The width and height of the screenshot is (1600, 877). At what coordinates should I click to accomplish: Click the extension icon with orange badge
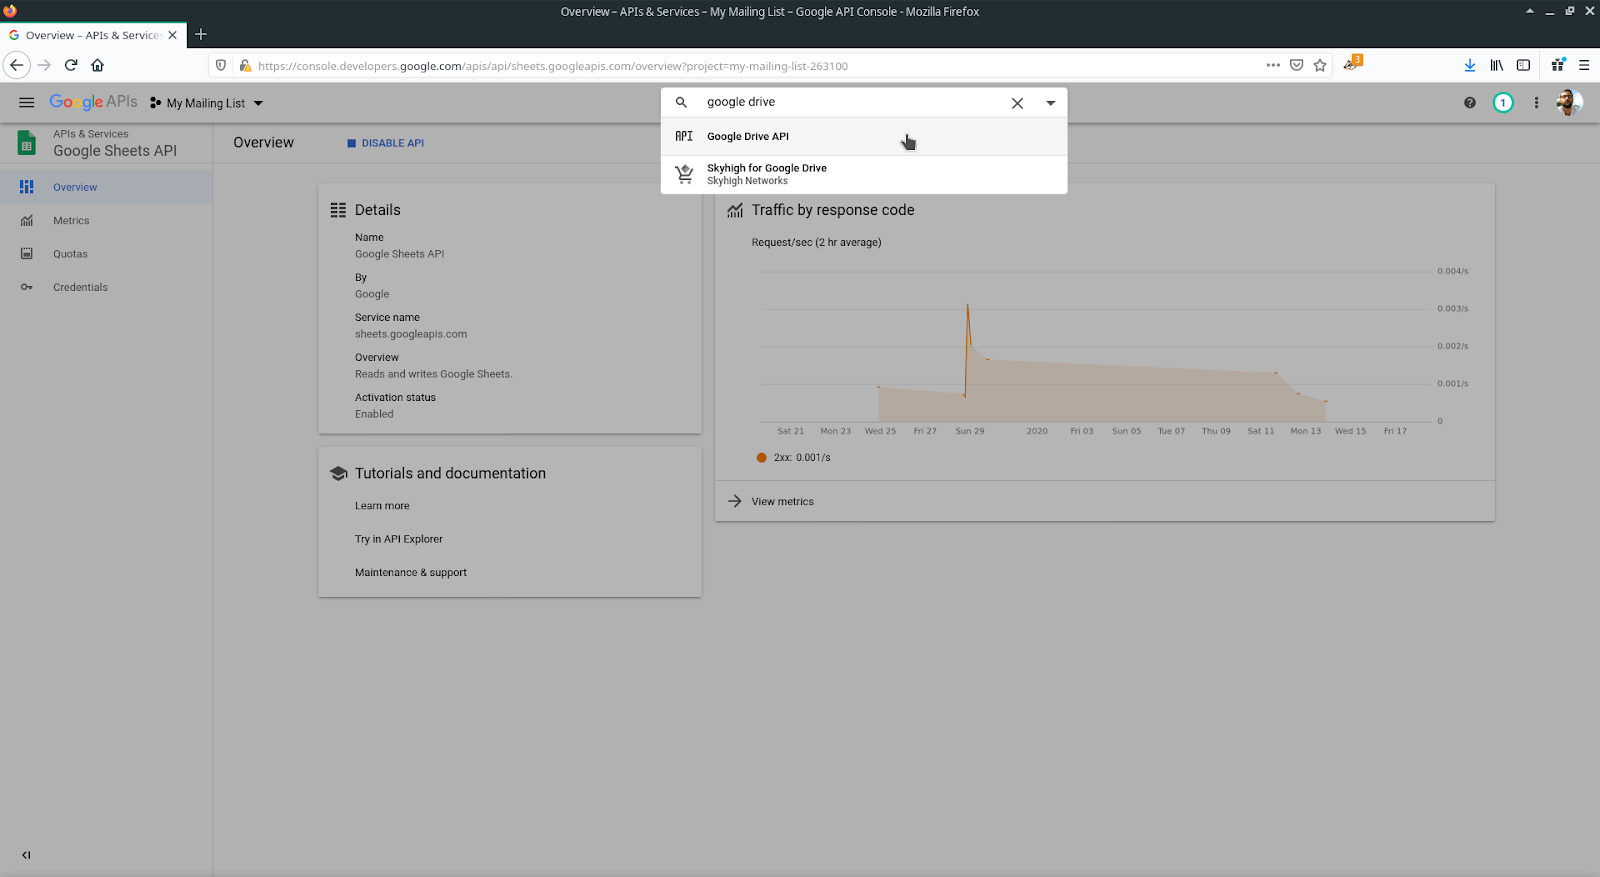[x=1353, y=63]
